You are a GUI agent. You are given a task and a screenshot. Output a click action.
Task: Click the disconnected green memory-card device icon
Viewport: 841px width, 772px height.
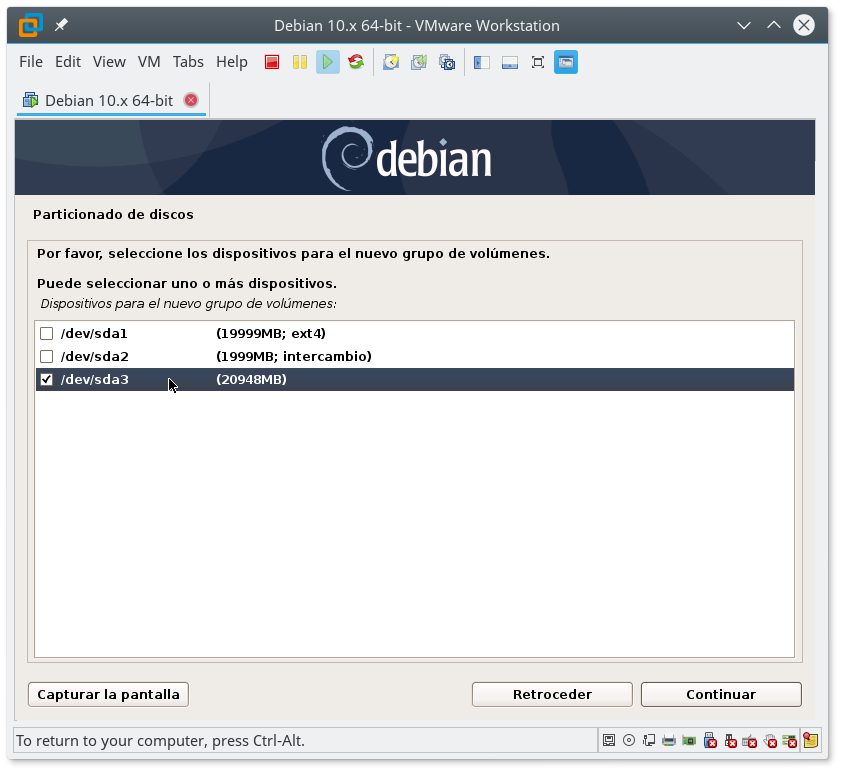pyautogui.click(x=790, y=741)
